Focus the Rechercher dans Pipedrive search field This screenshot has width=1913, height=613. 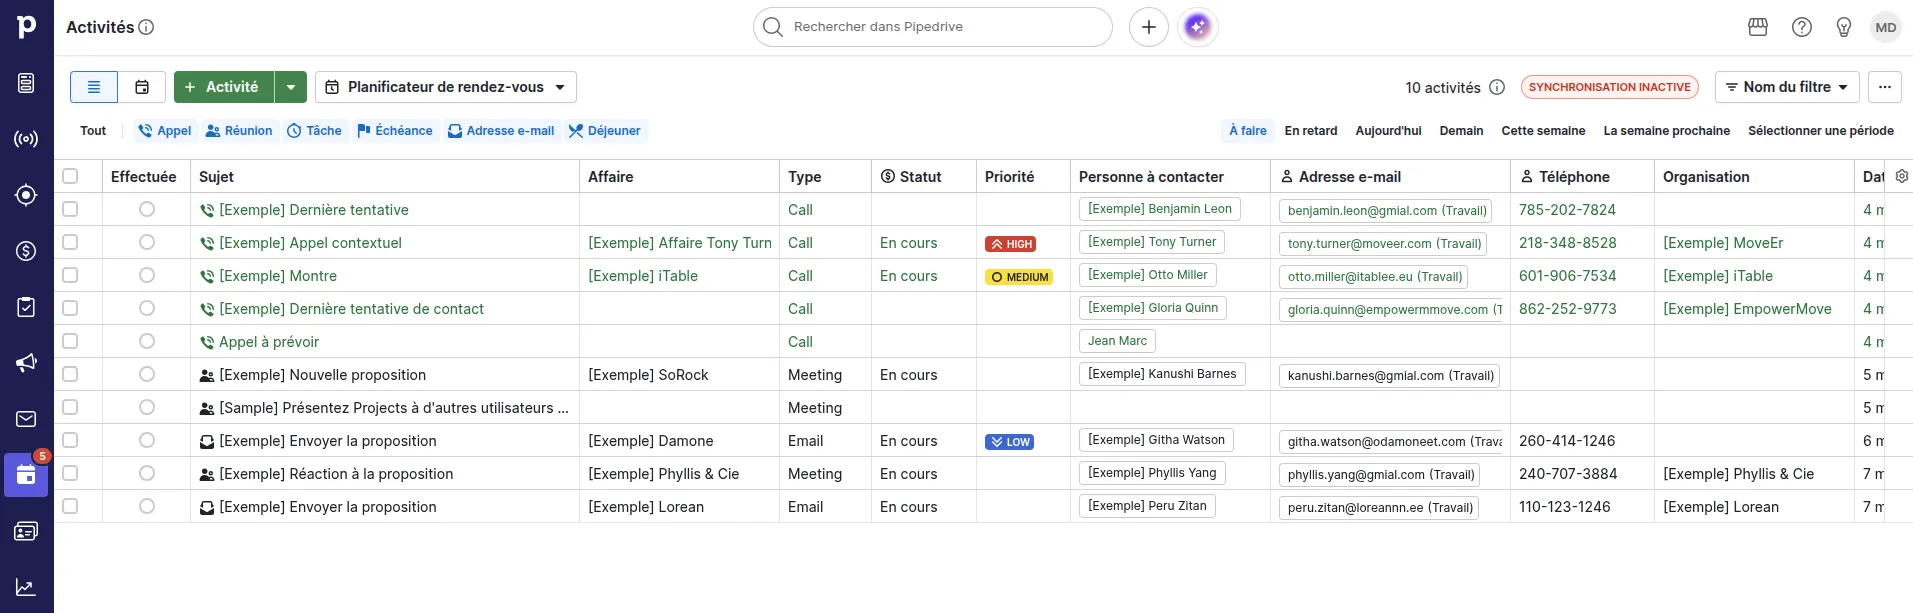(x=933, y=27)
